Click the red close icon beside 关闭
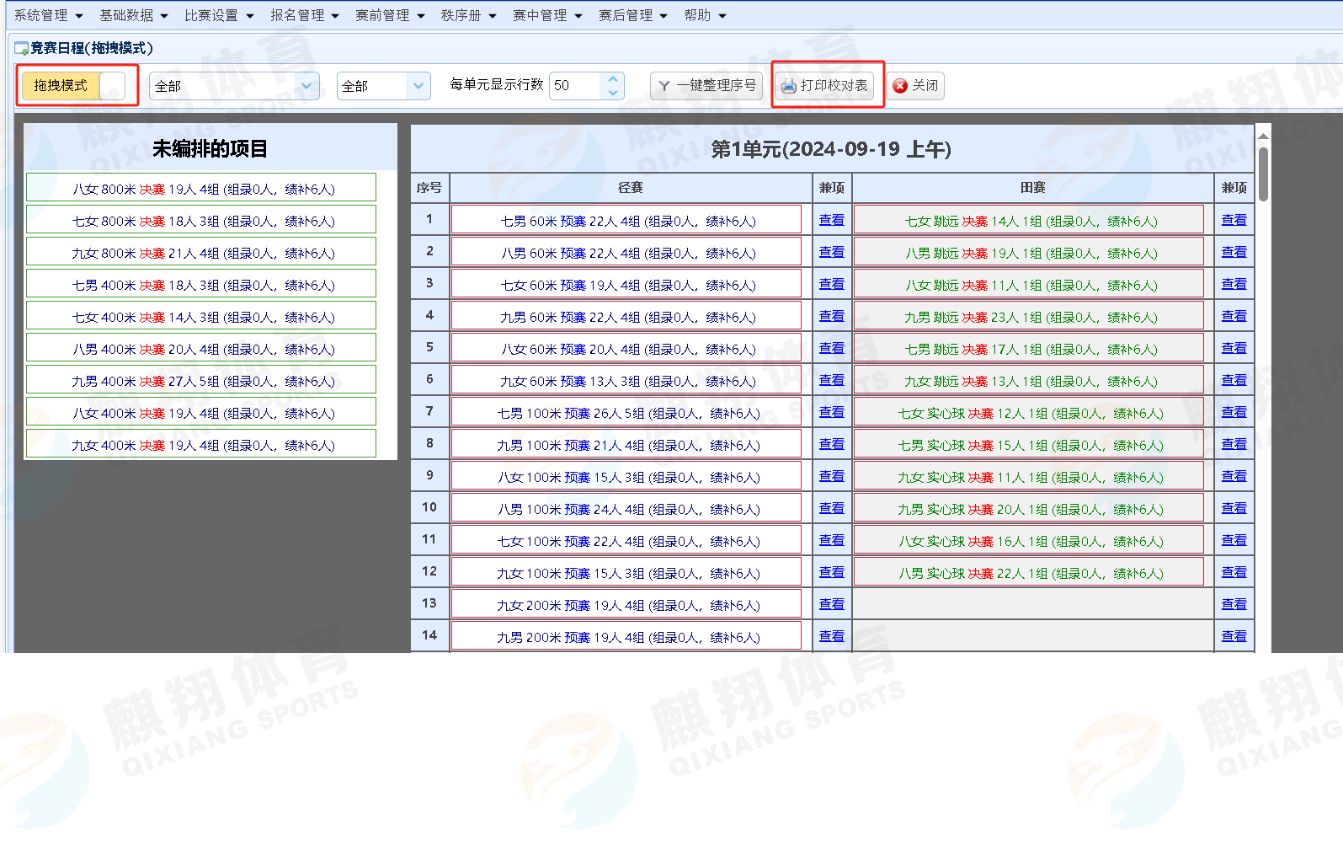 [x=900, y=86]
